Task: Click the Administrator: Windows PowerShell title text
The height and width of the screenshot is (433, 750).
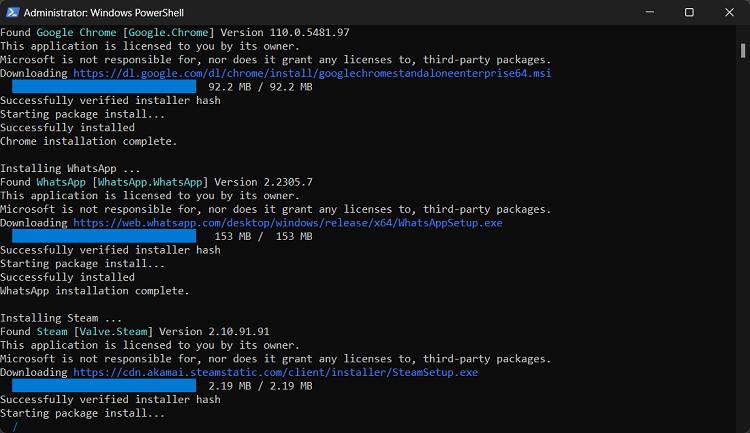Action: 104,13
